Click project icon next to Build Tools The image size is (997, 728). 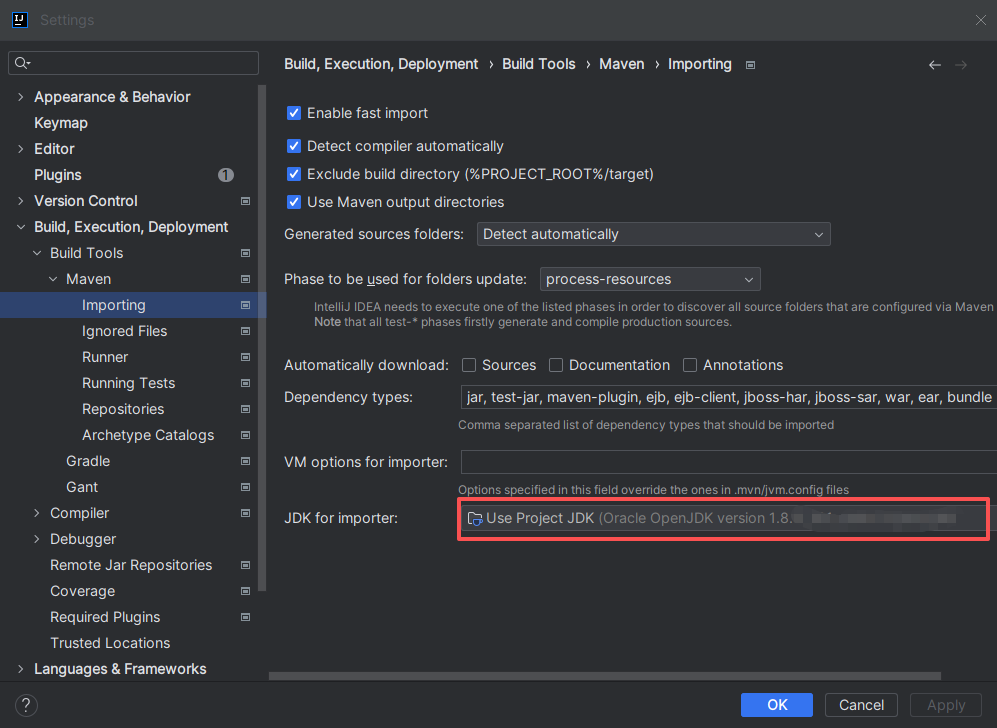coord(245,253)
